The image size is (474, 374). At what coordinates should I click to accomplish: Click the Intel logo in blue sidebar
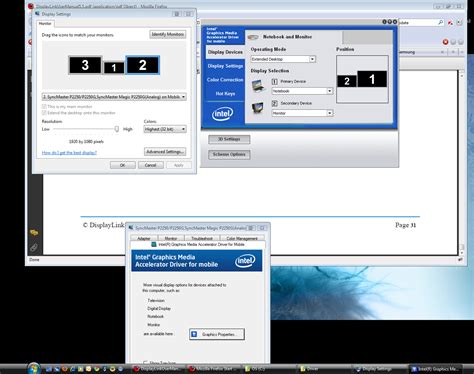pyautogui.click(x=223, y=114)
